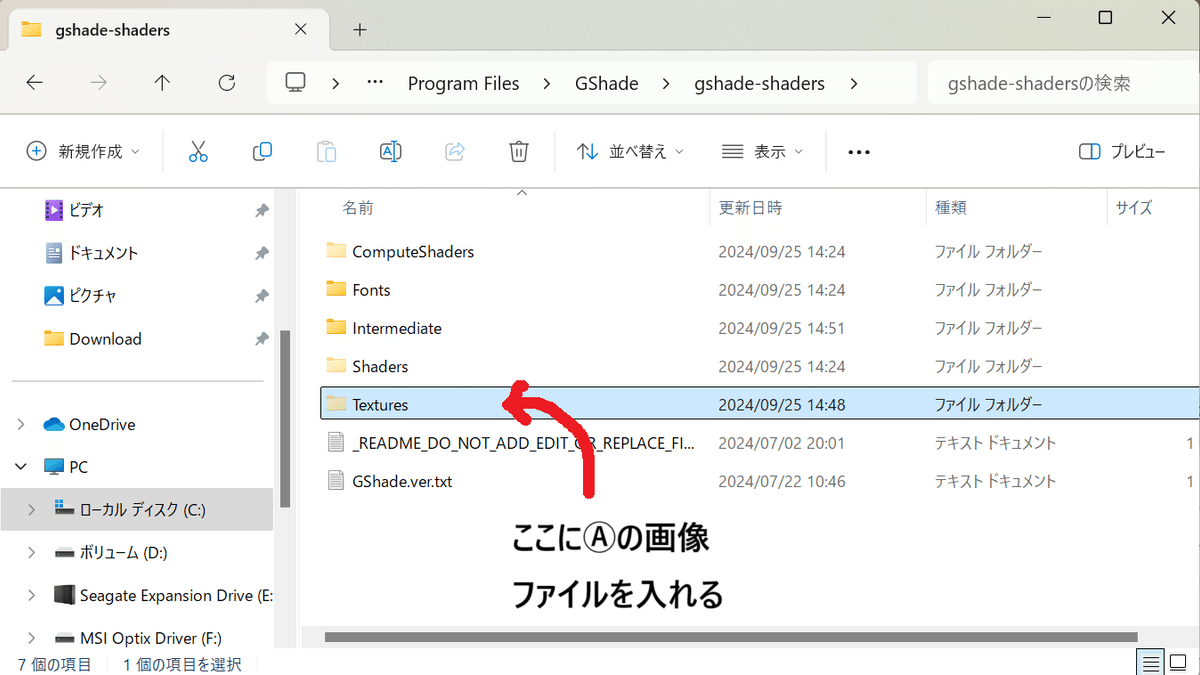Click the Paste clipboard icon
This screenshot has width=1200, height=675.
tap(326, 151)
